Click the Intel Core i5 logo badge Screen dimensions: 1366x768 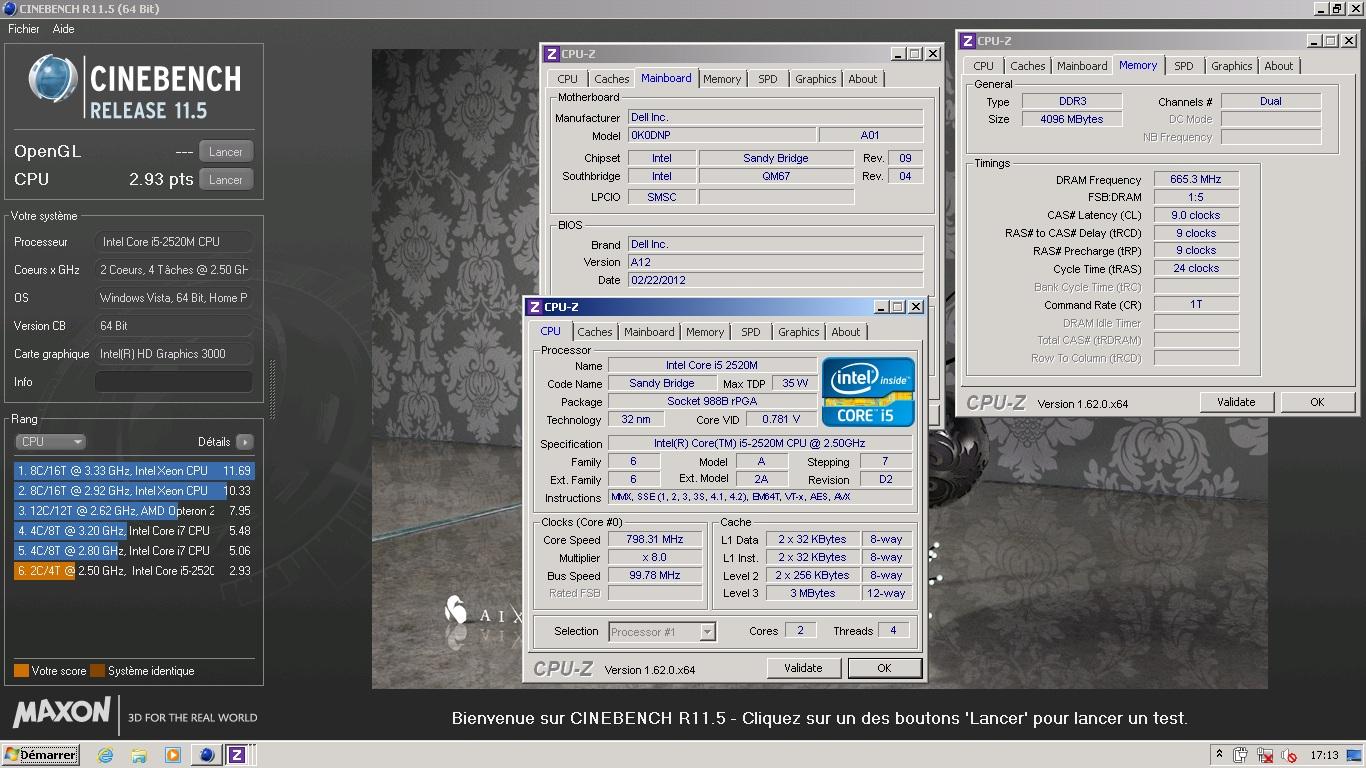[868, 391]
